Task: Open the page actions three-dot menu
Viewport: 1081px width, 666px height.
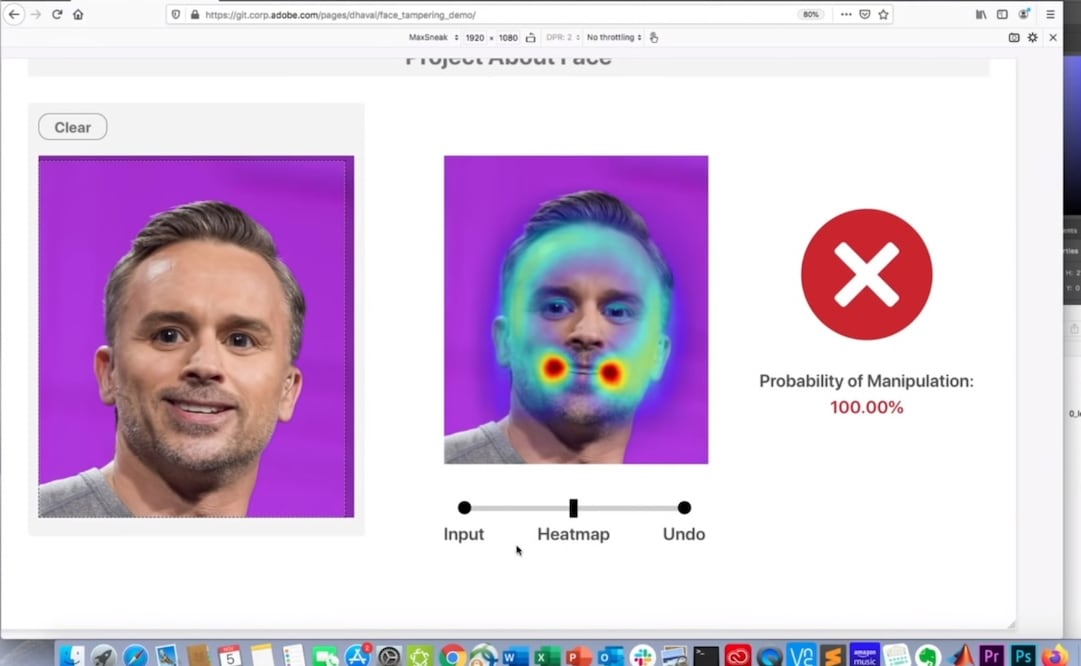Action: pyautogui.click(x=846, y=15)
